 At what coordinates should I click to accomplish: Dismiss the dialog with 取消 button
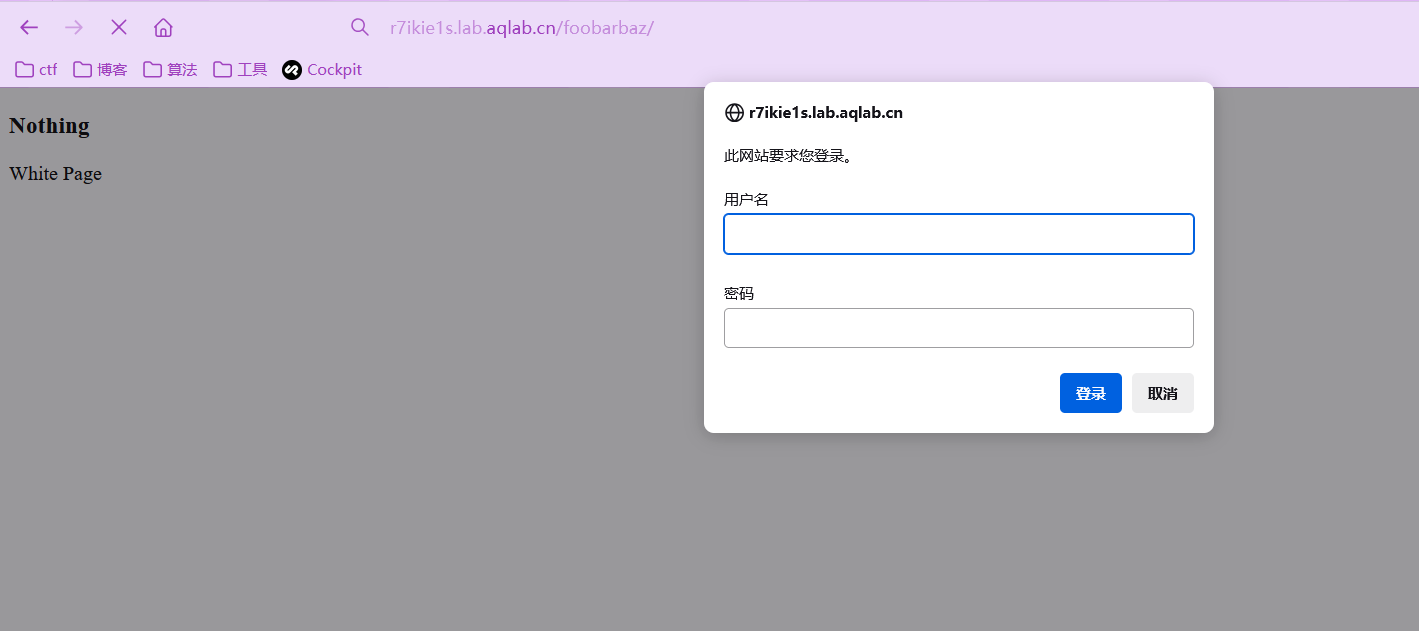tap(1162, 393)
